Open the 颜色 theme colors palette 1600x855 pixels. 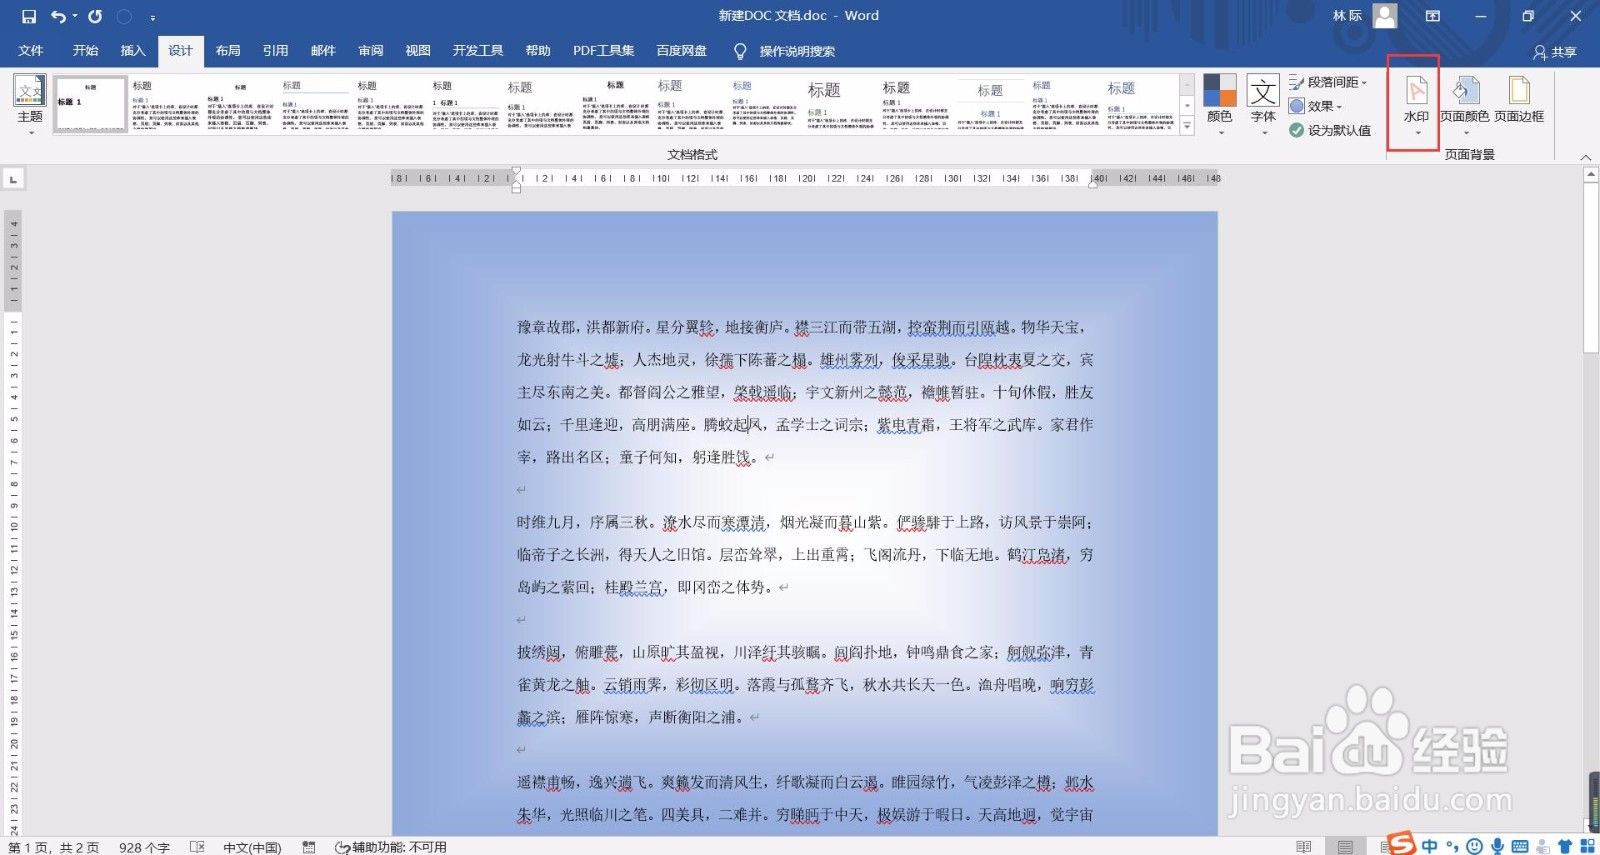1219,104
